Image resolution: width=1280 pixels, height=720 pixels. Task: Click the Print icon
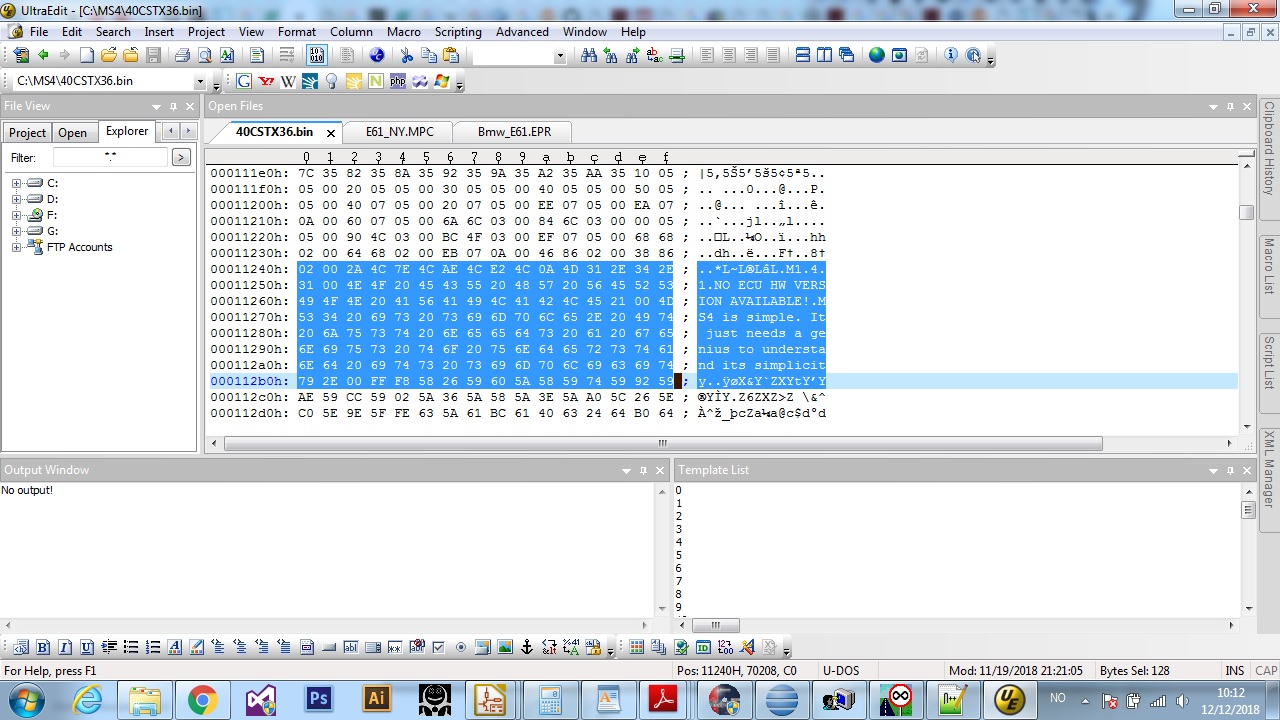pos(182,55)
